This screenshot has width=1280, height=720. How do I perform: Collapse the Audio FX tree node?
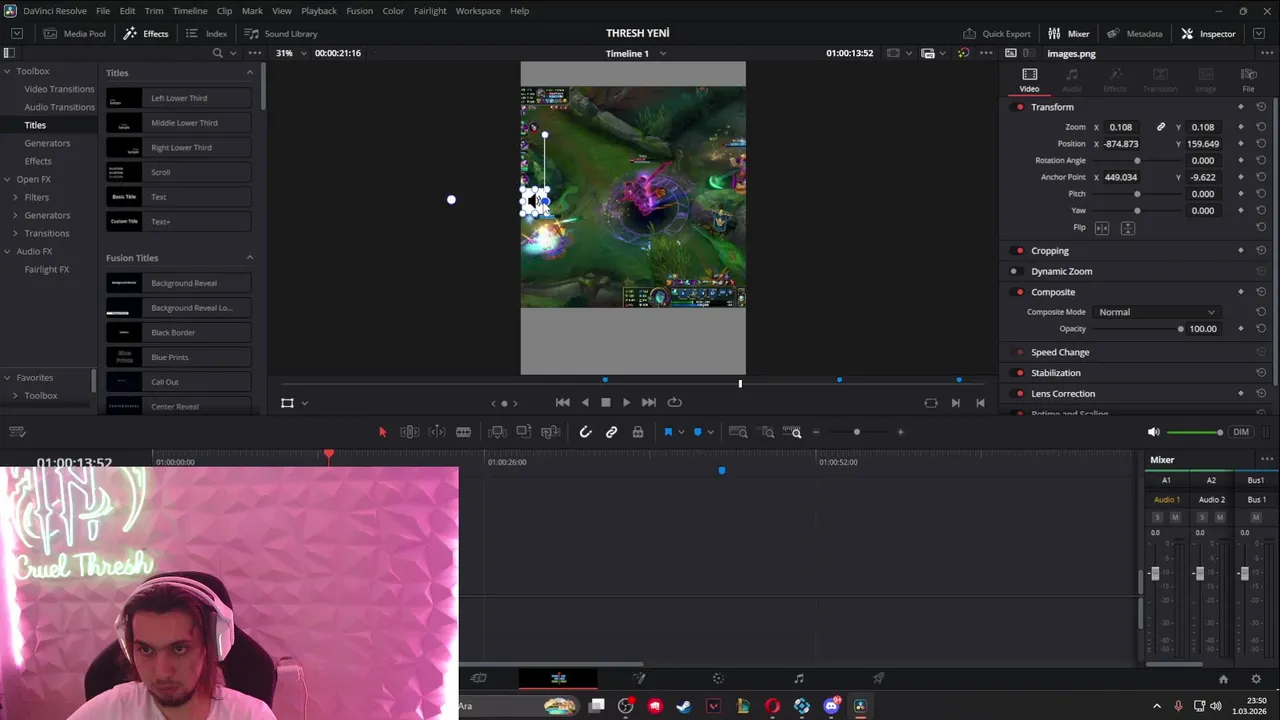tap(7, 251)
